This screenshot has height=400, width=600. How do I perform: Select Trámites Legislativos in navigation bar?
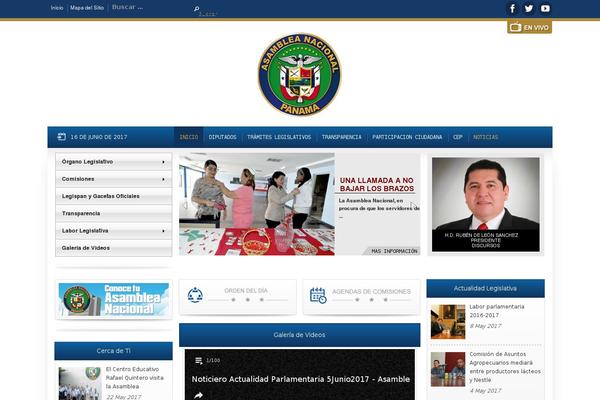point(279,137)
